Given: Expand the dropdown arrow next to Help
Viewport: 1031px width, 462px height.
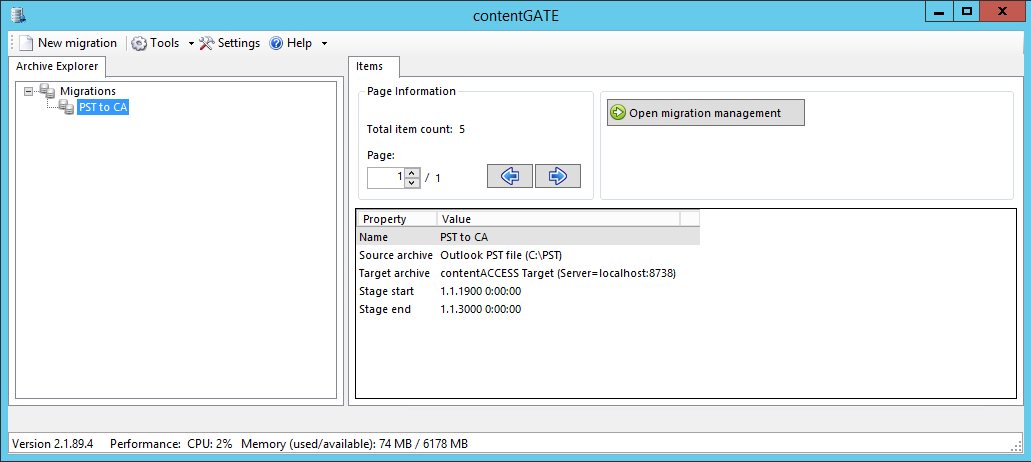Looking at the screenshot, I should 324,44.
